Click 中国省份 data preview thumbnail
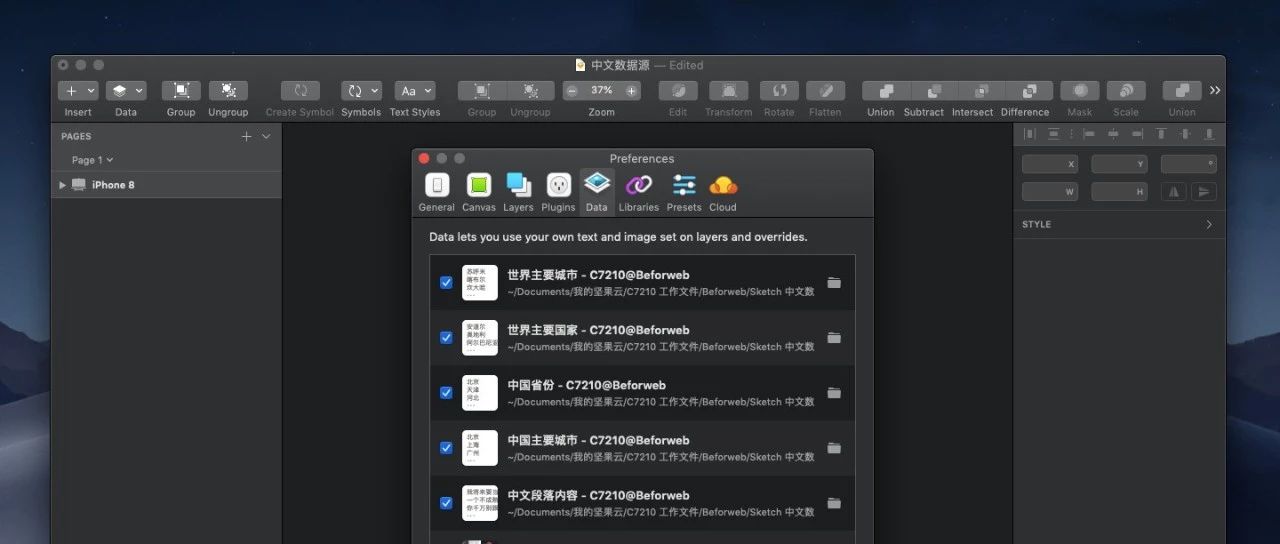The height and width of the screenshot is (544, 1280). [480, 393]
